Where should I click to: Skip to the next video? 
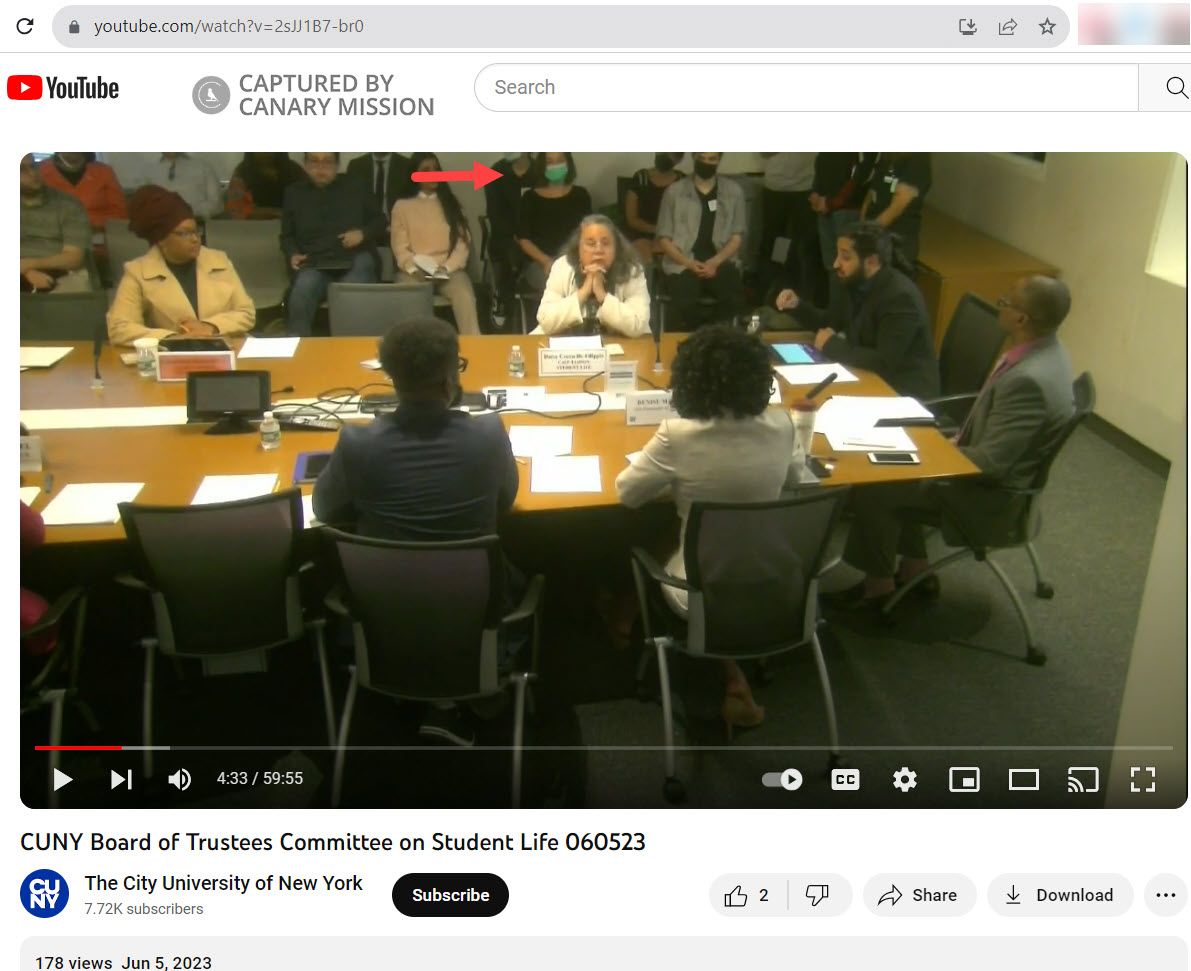[121, 779]
